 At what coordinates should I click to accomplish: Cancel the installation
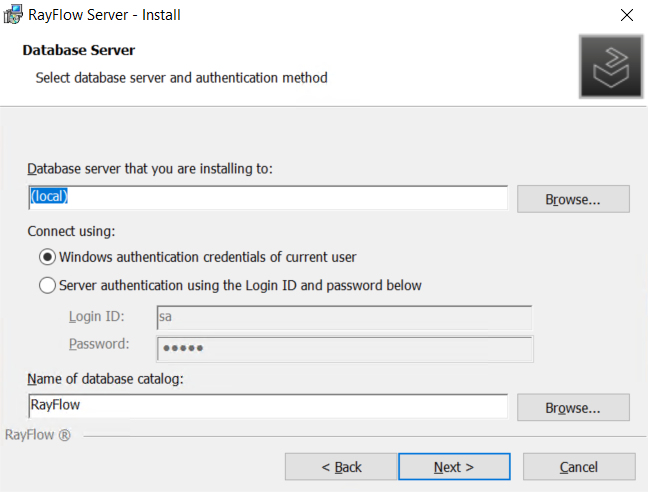(579, 467)
